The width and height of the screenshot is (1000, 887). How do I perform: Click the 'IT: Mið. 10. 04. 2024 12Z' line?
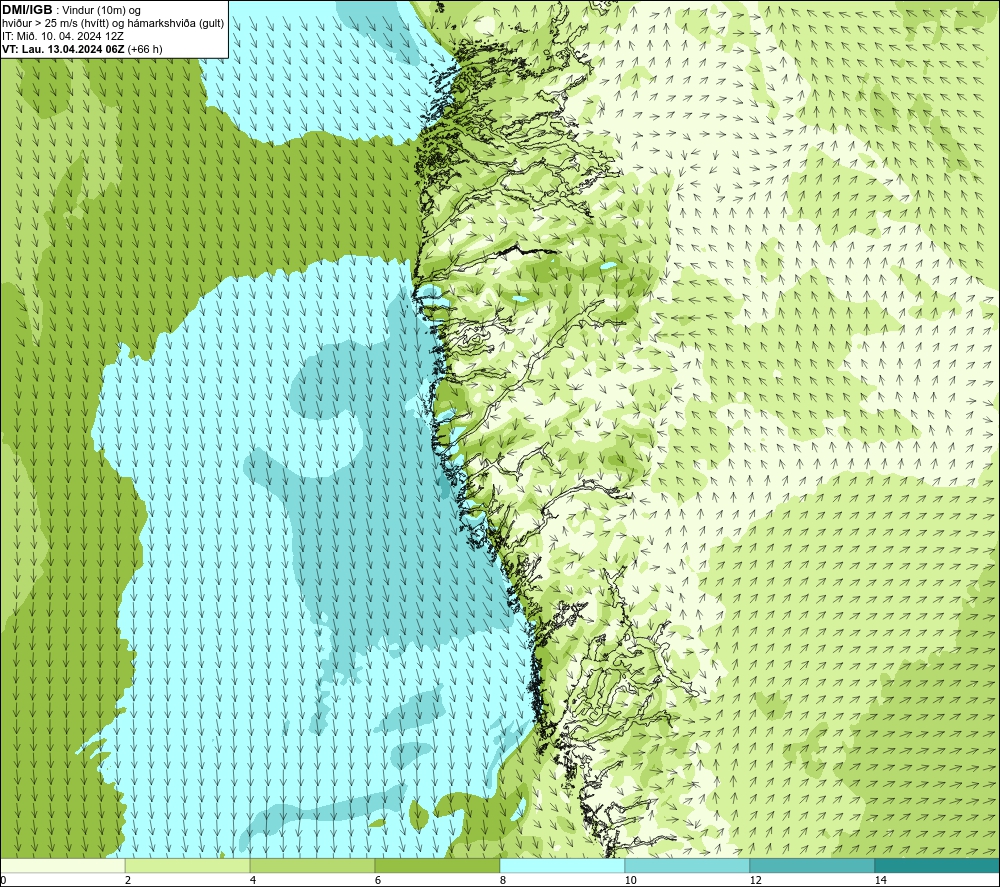coord(62,36)
